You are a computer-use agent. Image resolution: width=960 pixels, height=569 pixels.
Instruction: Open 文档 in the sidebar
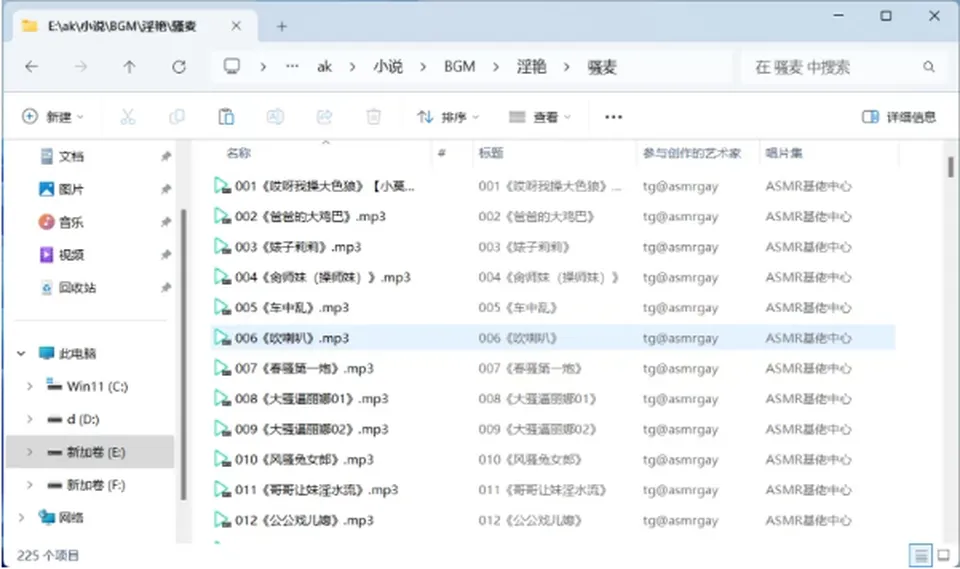[71, 157]
